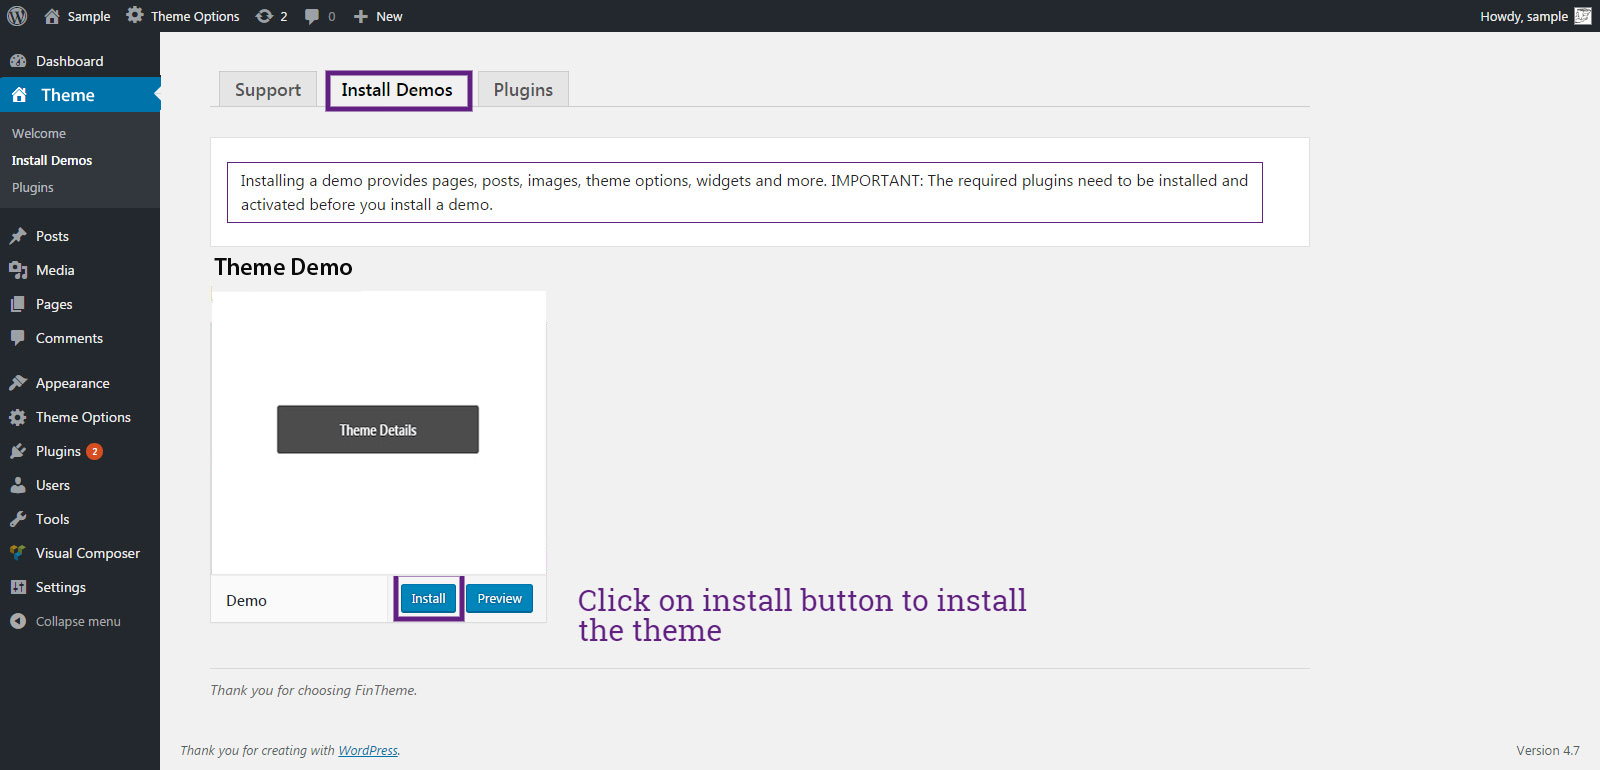Collapse the admin sidebar menu
This screenshot has height=770, width=1600.
coord(66,621)
